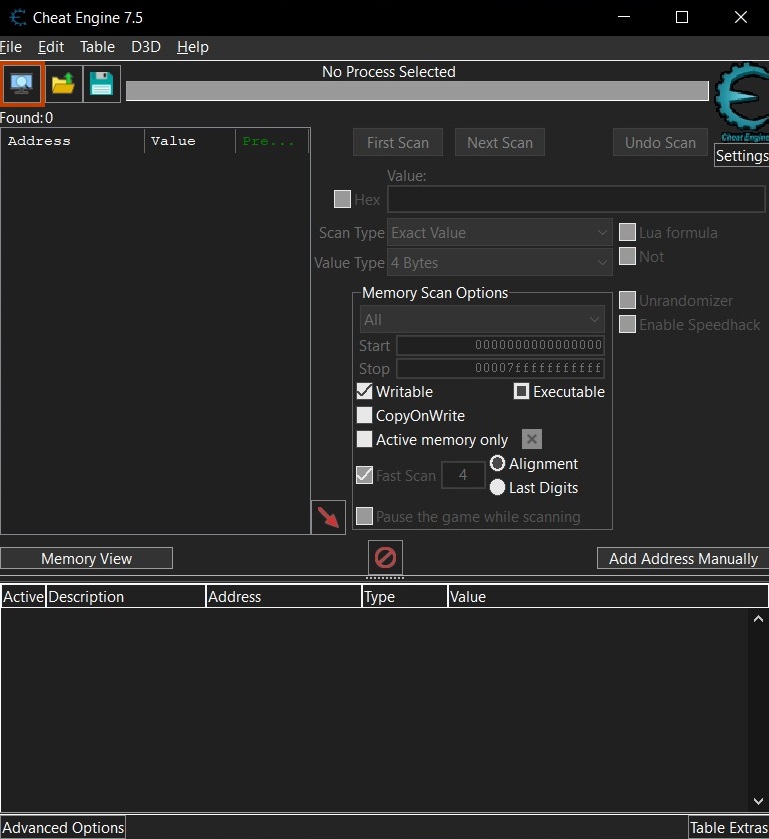Toggle the Executable checkbox
Viewport: 769px width, 839px height.
(x=521, y=391)
